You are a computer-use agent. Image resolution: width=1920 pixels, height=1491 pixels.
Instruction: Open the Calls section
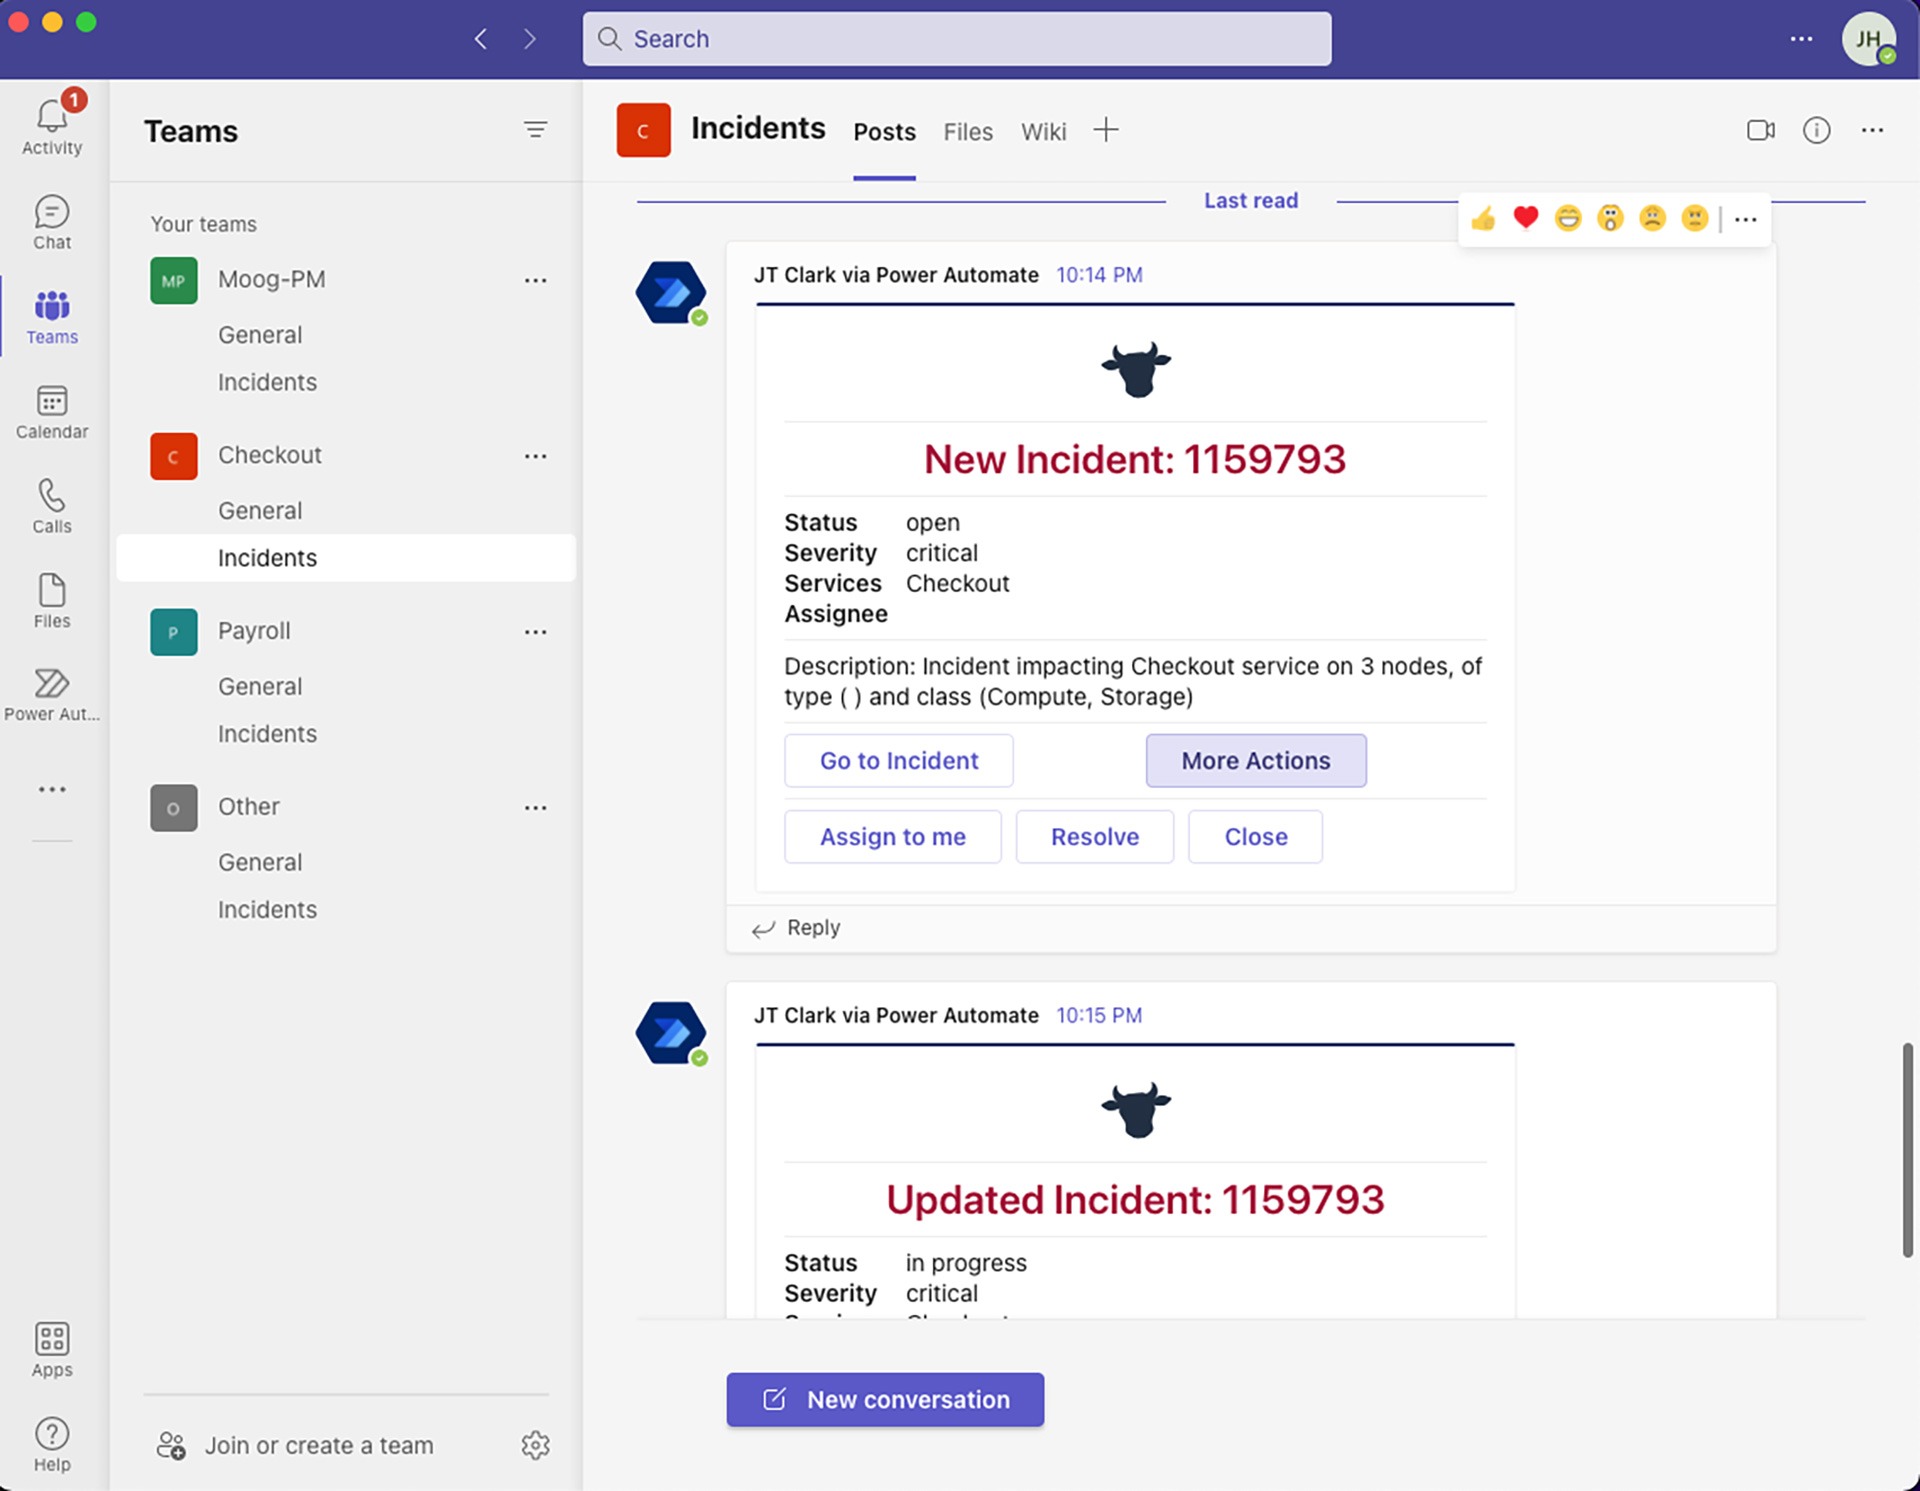pos(52,506)
